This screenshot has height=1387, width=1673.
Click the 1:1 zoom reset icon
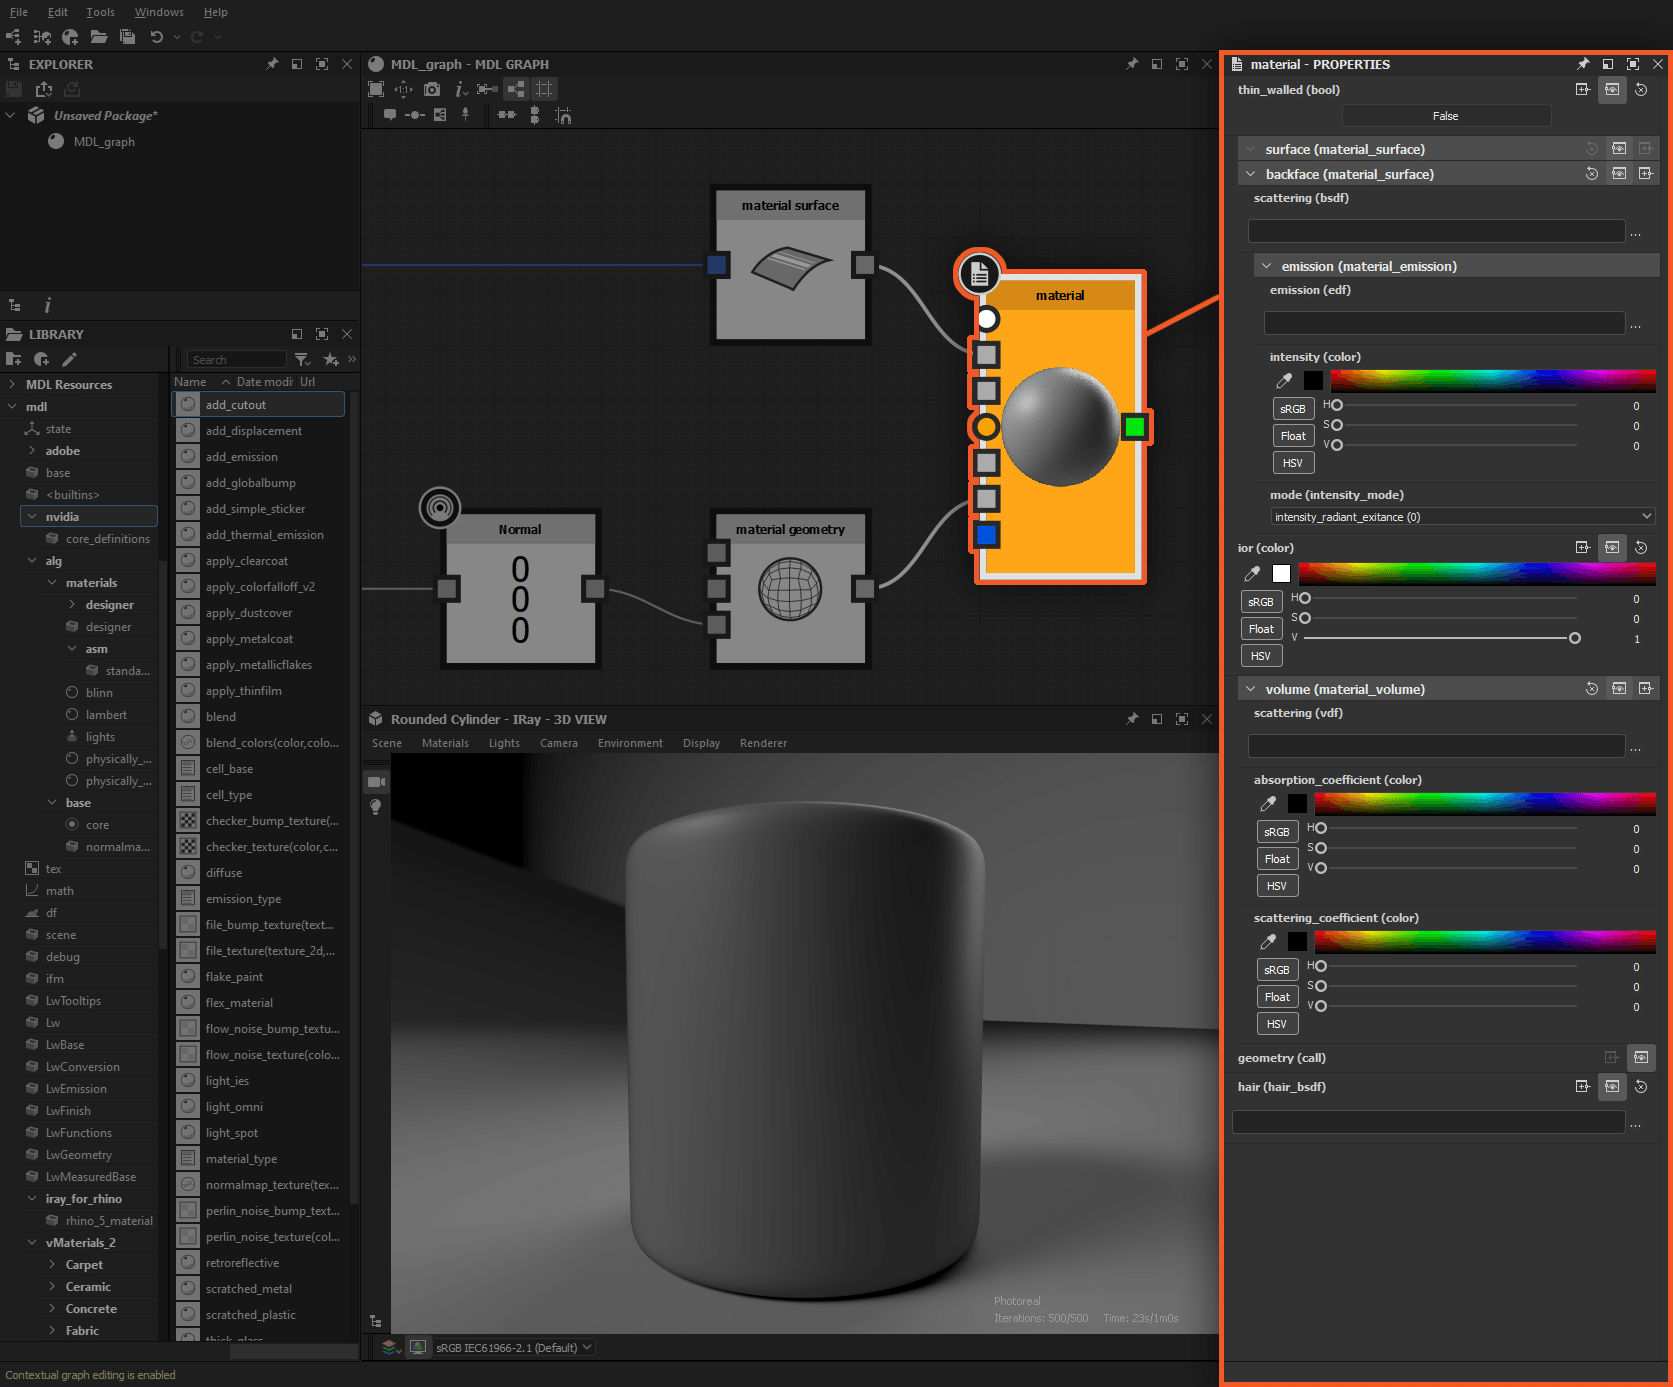pos(404,89)
